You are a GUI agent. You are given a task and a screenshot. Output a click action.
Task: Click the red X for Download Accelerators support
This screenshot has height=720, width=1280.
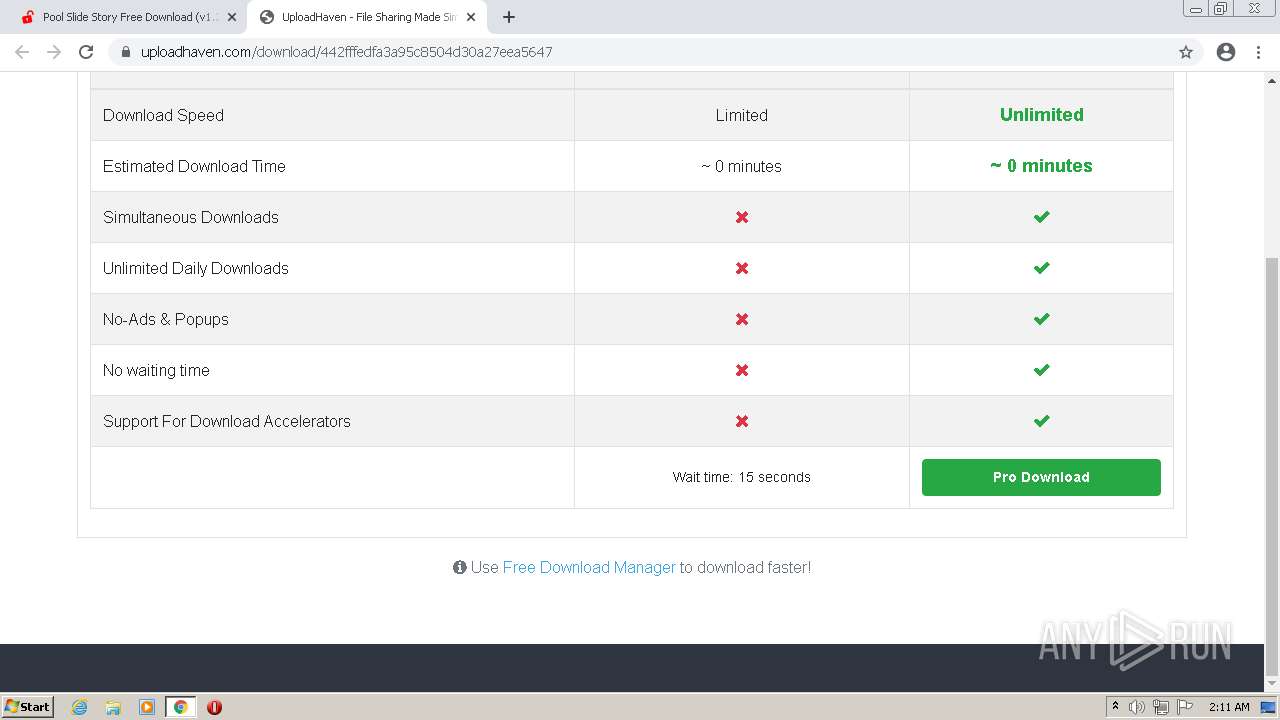click(742, 421)
